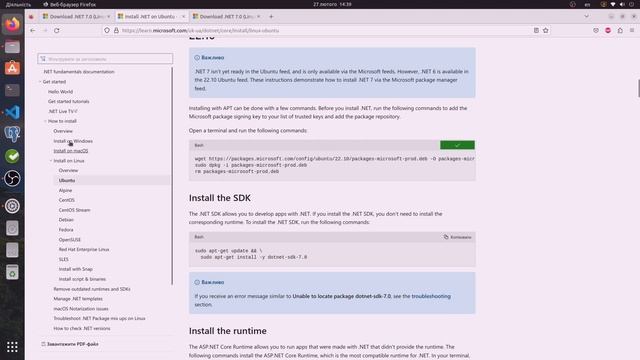
Task: Download the PDF file at sidebar bottom
Action: (x=70, y=344)
